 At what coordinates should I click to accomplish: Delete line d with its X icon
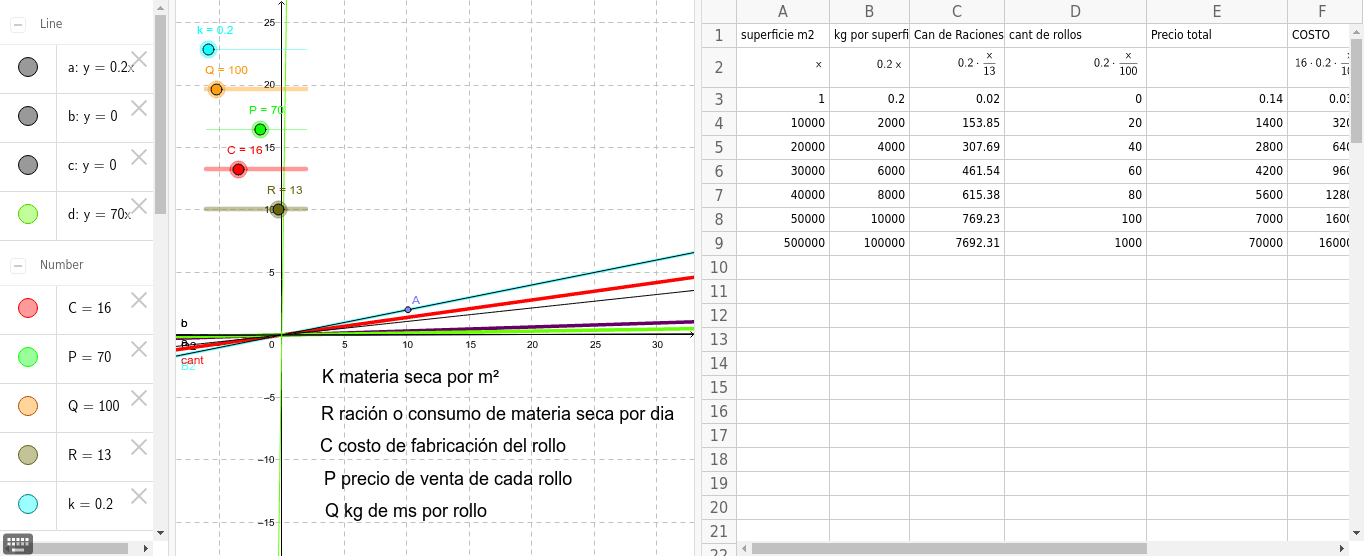click(x=139, y=206)
